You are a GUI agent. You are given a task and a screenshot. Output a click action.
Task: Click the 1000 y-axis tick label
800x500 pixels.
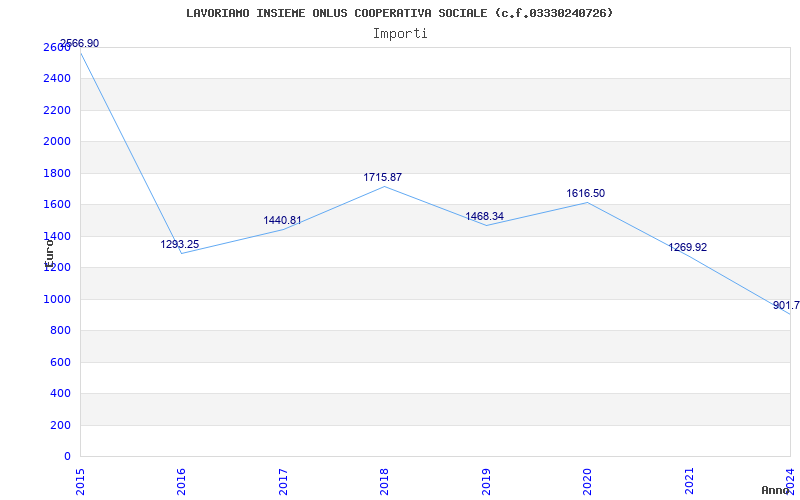click(57, 299)
